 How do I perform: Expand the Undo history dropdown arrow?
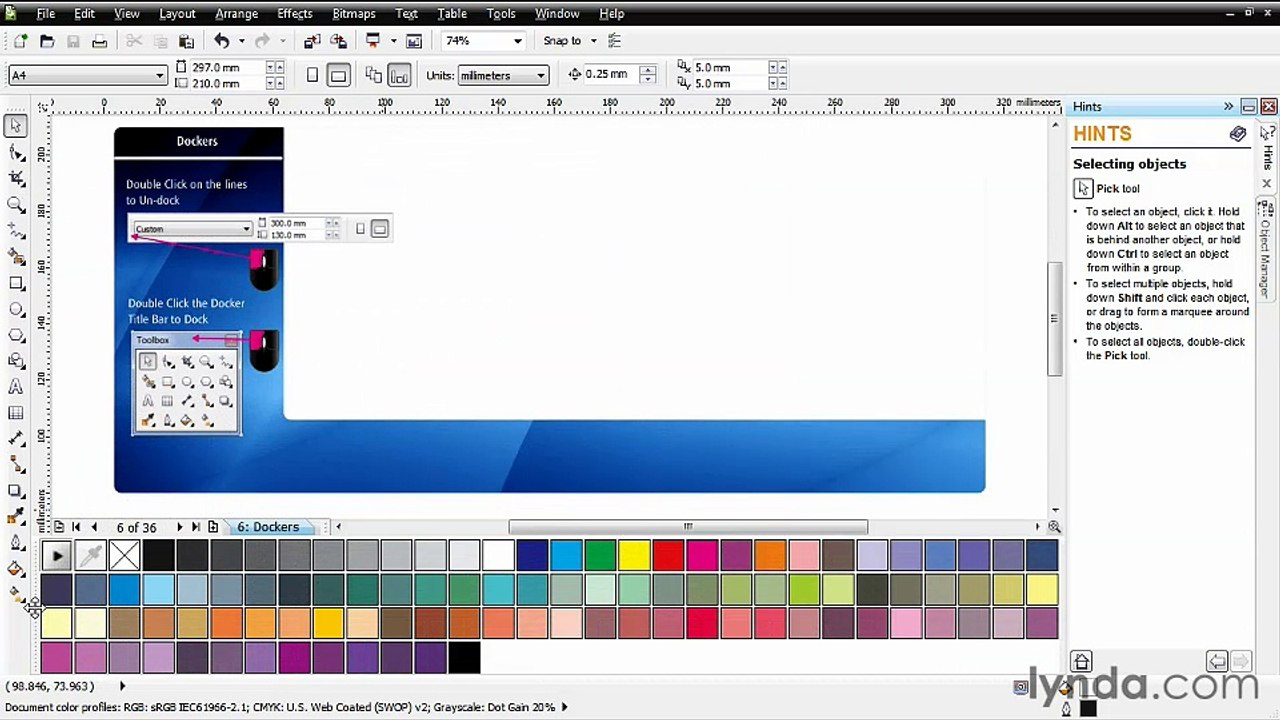click(x=241, y=41)
